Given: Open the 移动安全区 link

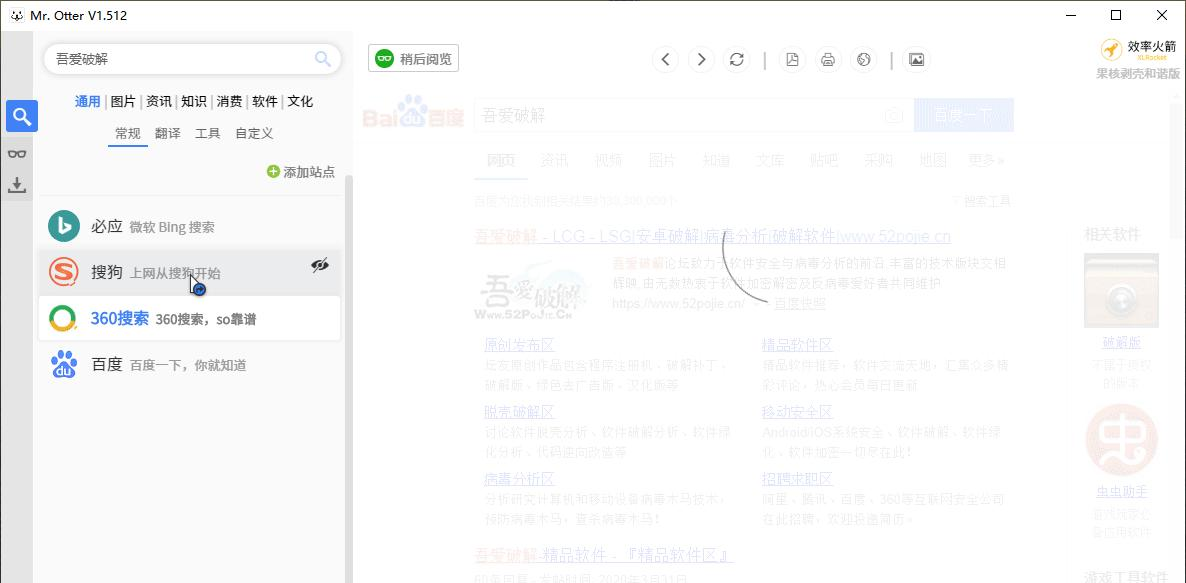Looking at the screenshot, I should 797,412.
